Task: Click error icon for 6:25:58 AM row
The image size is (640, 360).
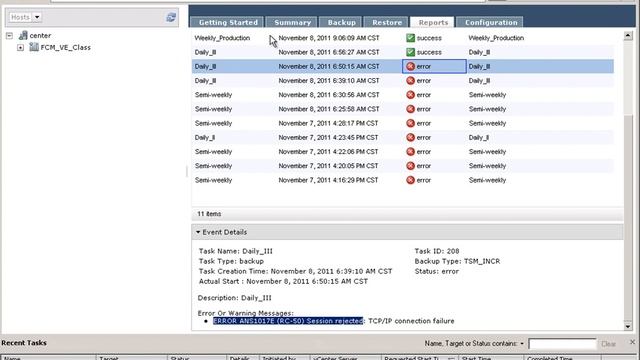Action: coord(411,109)
